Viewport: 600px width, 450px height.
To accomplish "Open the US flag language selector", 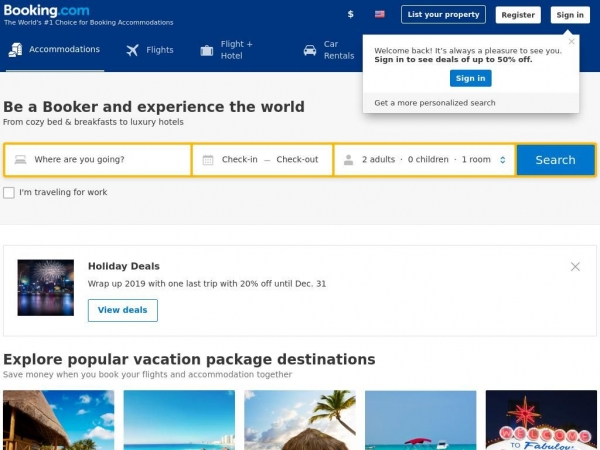I will tap(379, 14).
